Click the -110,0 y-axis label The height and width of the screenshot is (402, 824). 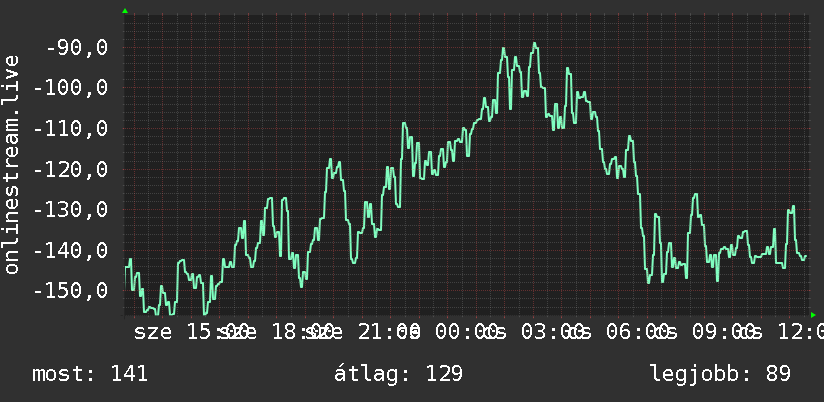[x=71, y=128]
